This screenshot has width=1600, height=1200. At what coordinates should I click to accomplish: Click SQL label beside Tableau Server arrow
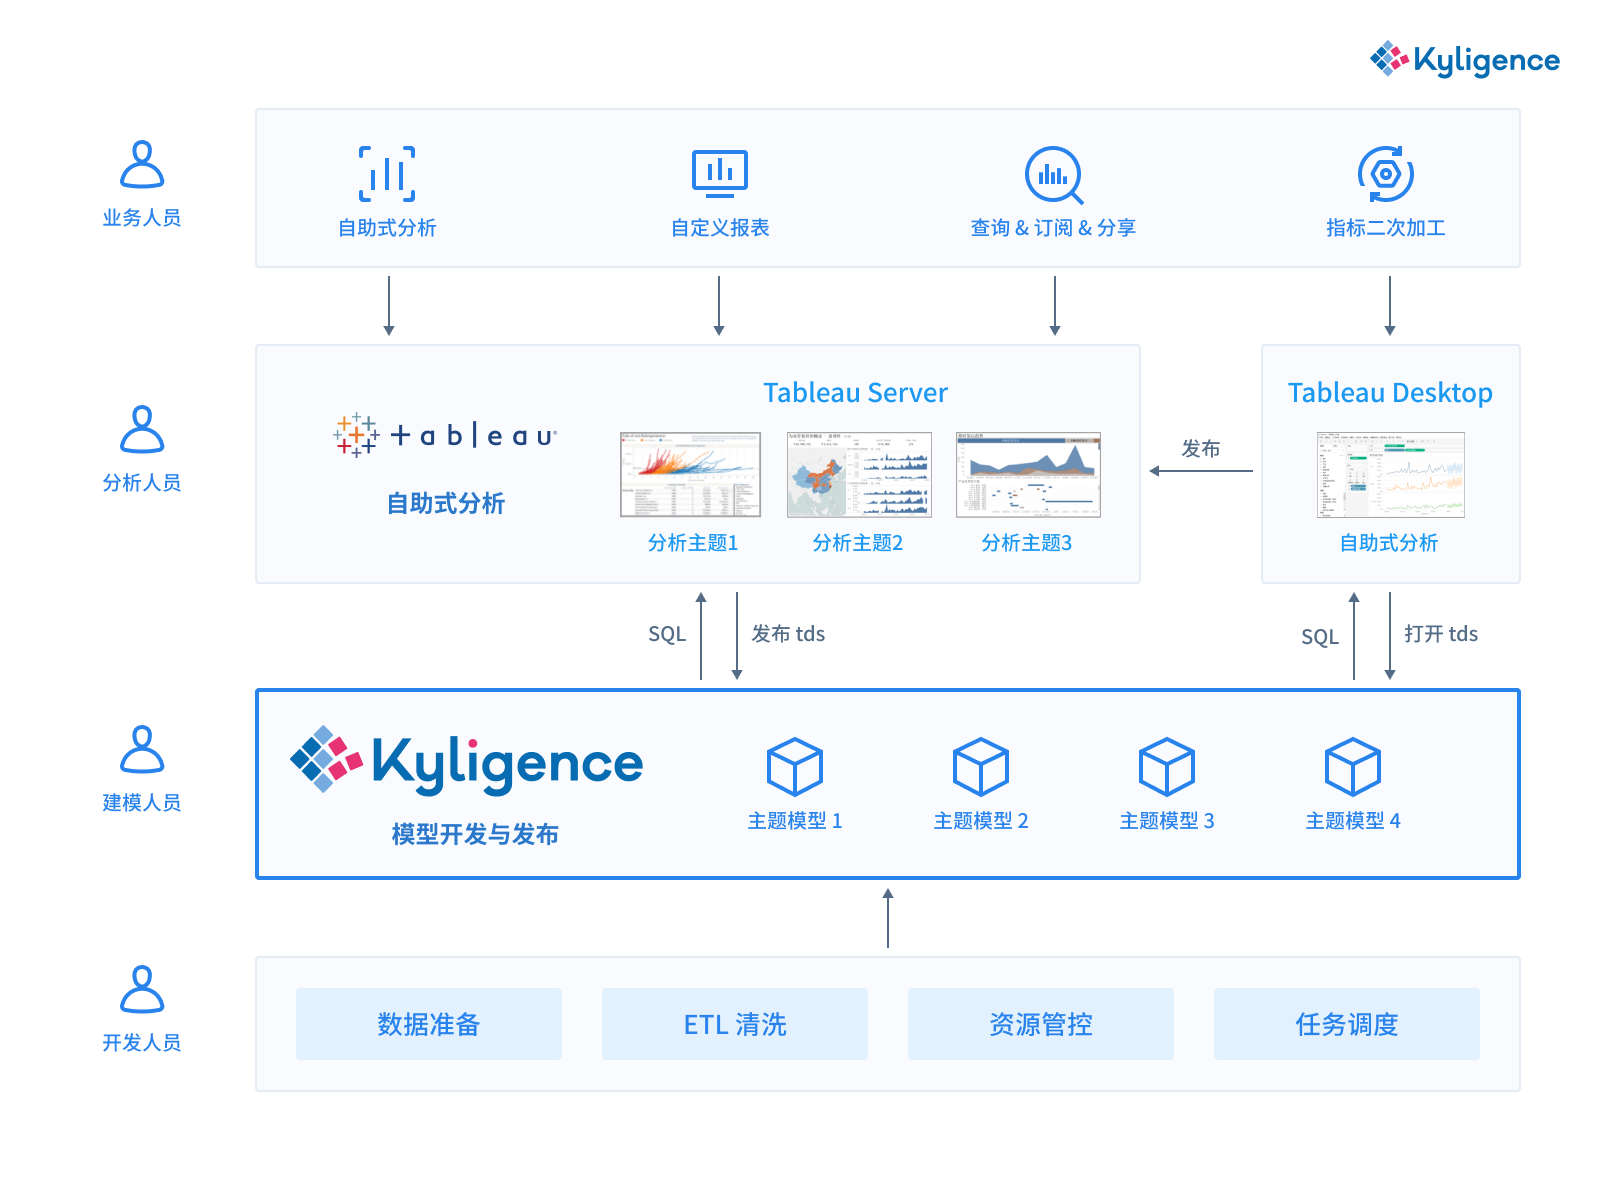(x=667, y=634)
